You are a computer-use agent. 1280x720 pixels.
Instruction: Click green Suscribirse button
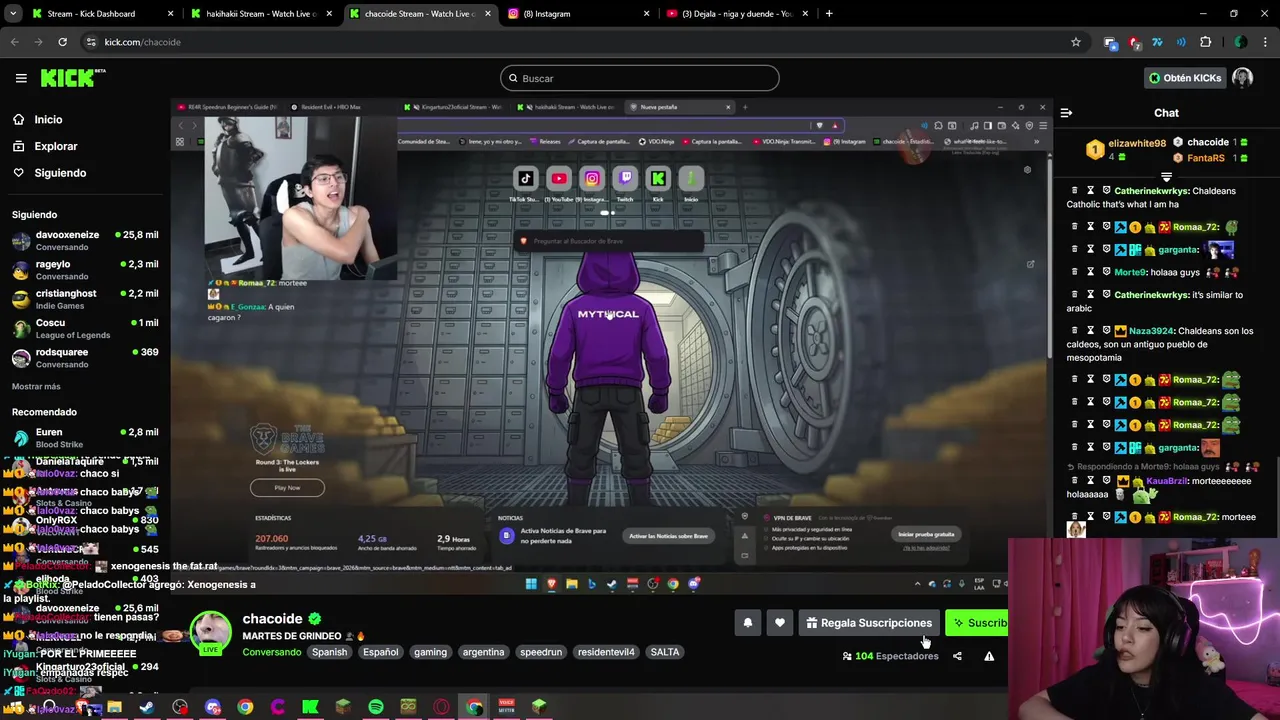click(x=977, y=623)
